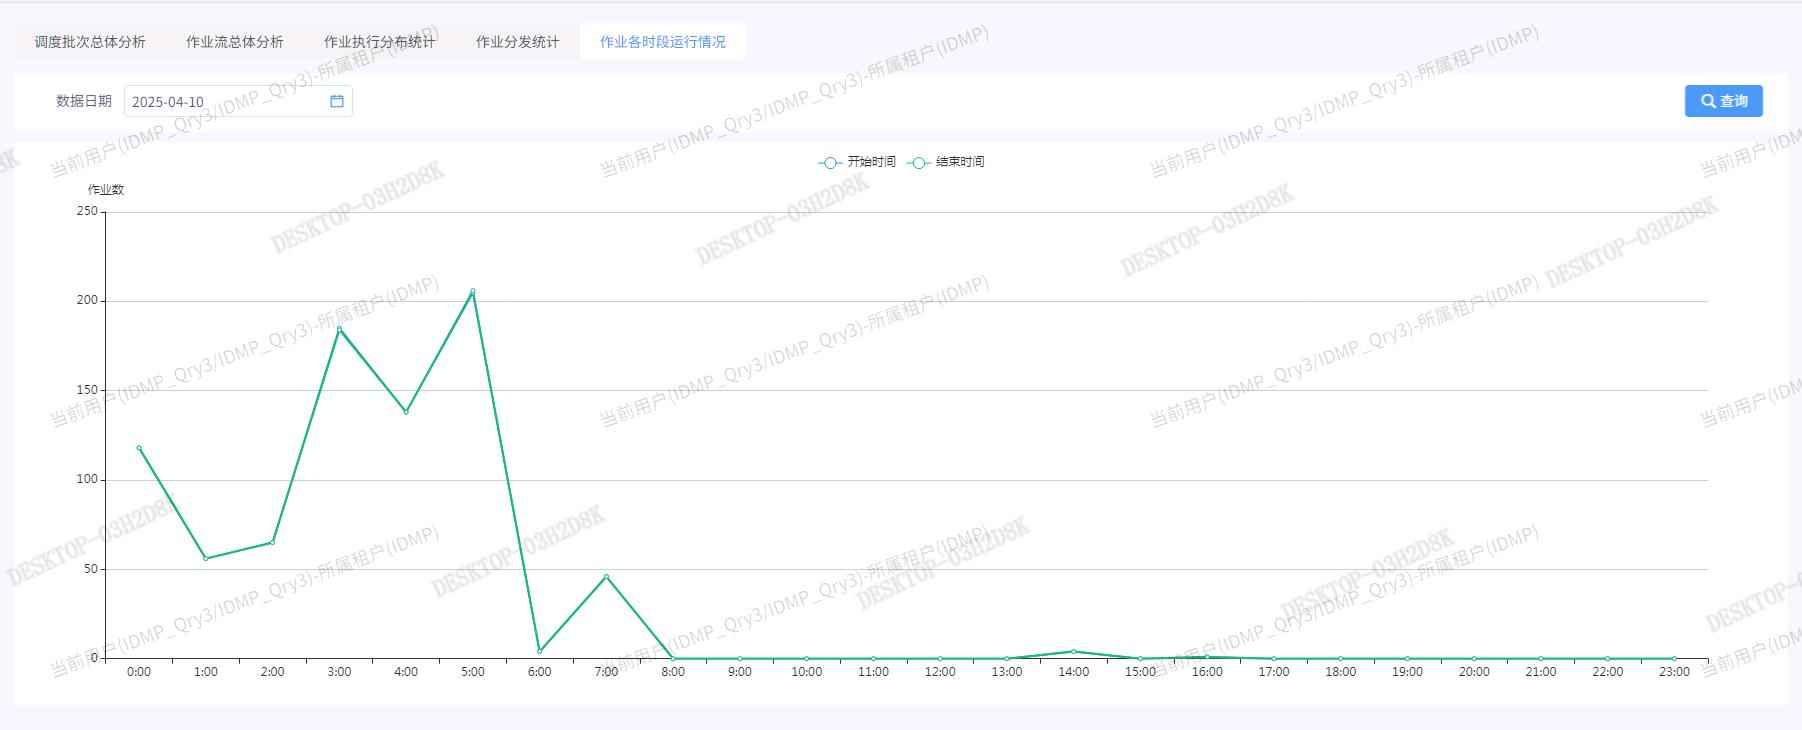
Task: Click the 数据日期 input showing 2025-04-10
Action: coord(225,101)
